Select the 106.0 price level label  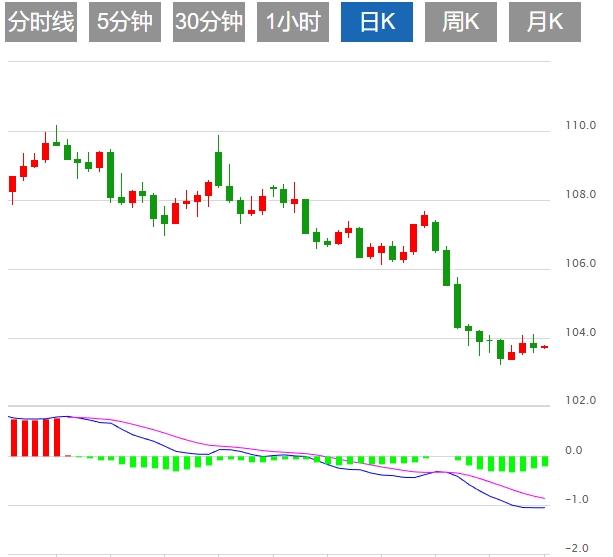[581, 264]
